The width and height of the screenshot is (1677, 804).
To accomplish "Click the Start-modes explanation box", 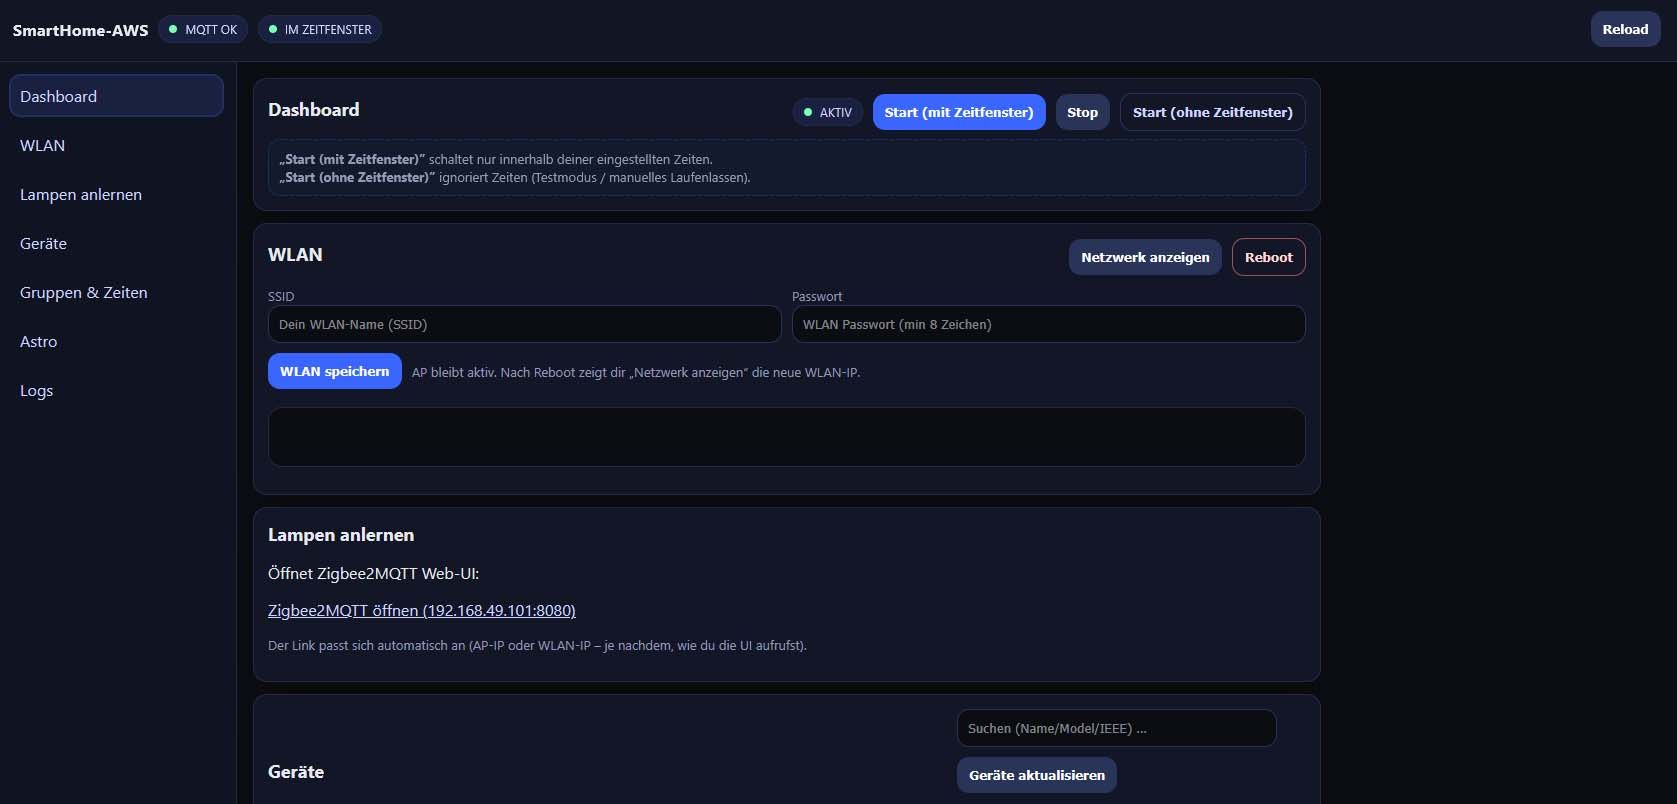I will pos(786,168).
